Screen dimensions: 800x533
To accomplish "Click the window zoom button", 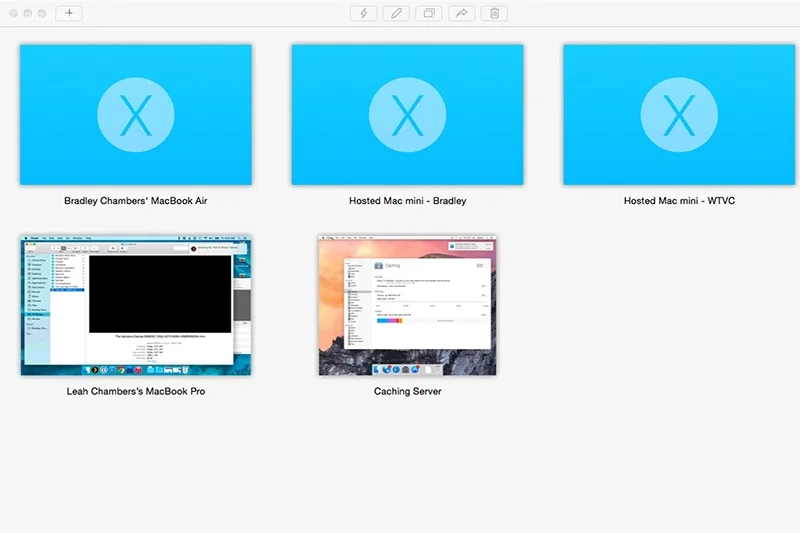I will click(x=42, y=13).
